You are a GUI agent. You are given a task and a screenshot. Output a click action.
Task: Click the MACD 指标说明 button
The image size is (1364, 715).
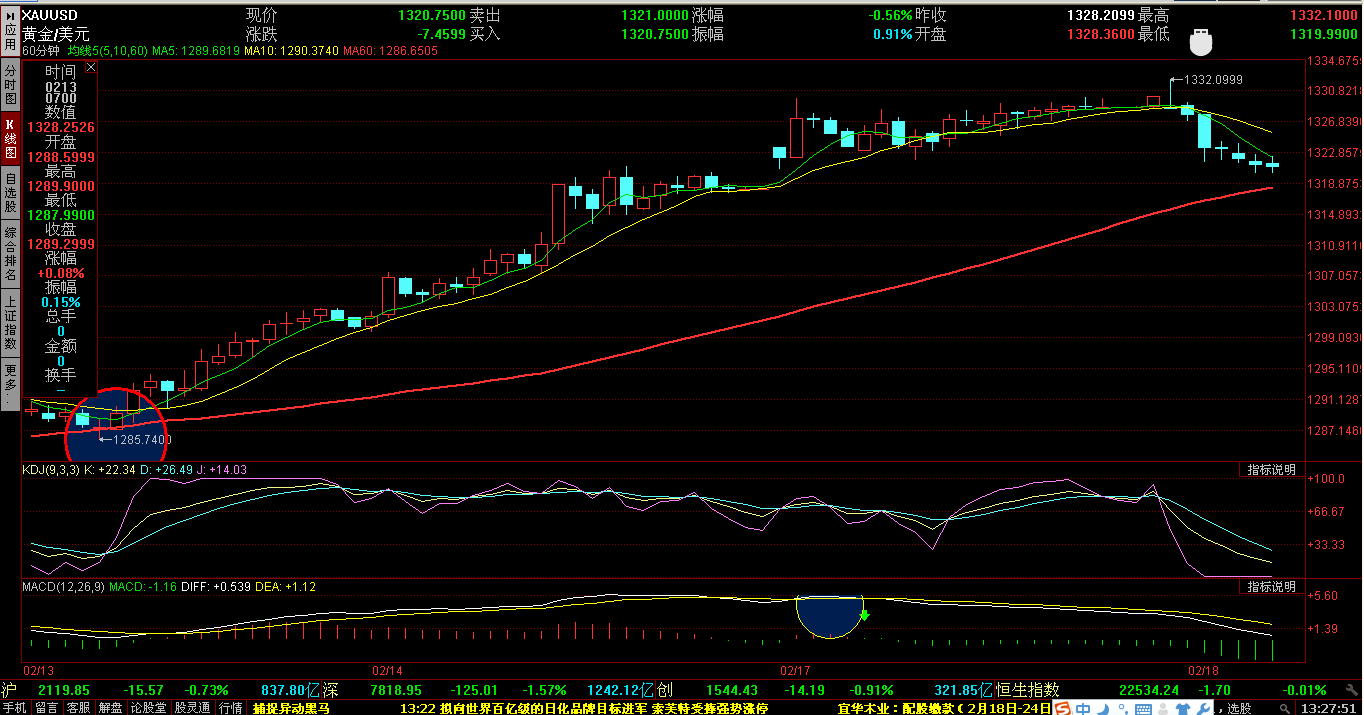tap(1270, 586)
